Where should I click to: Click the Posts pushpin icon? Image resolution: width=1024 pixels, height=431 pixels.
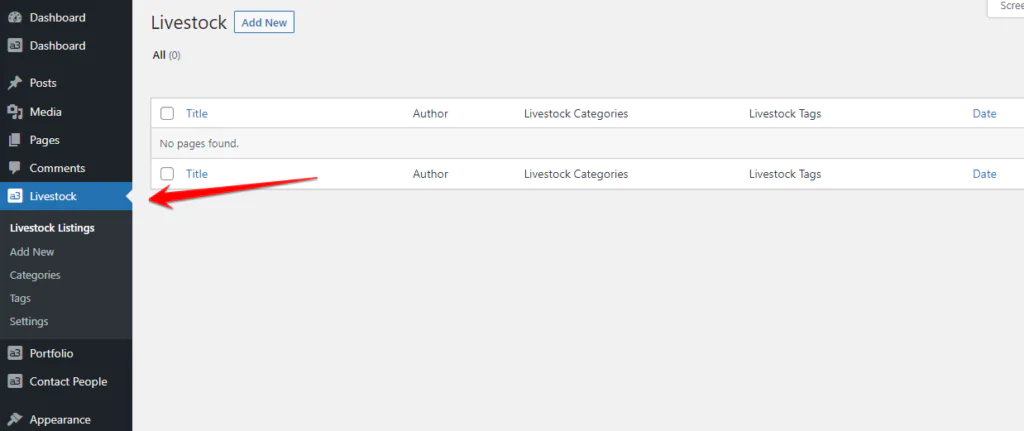click(15, 83)
